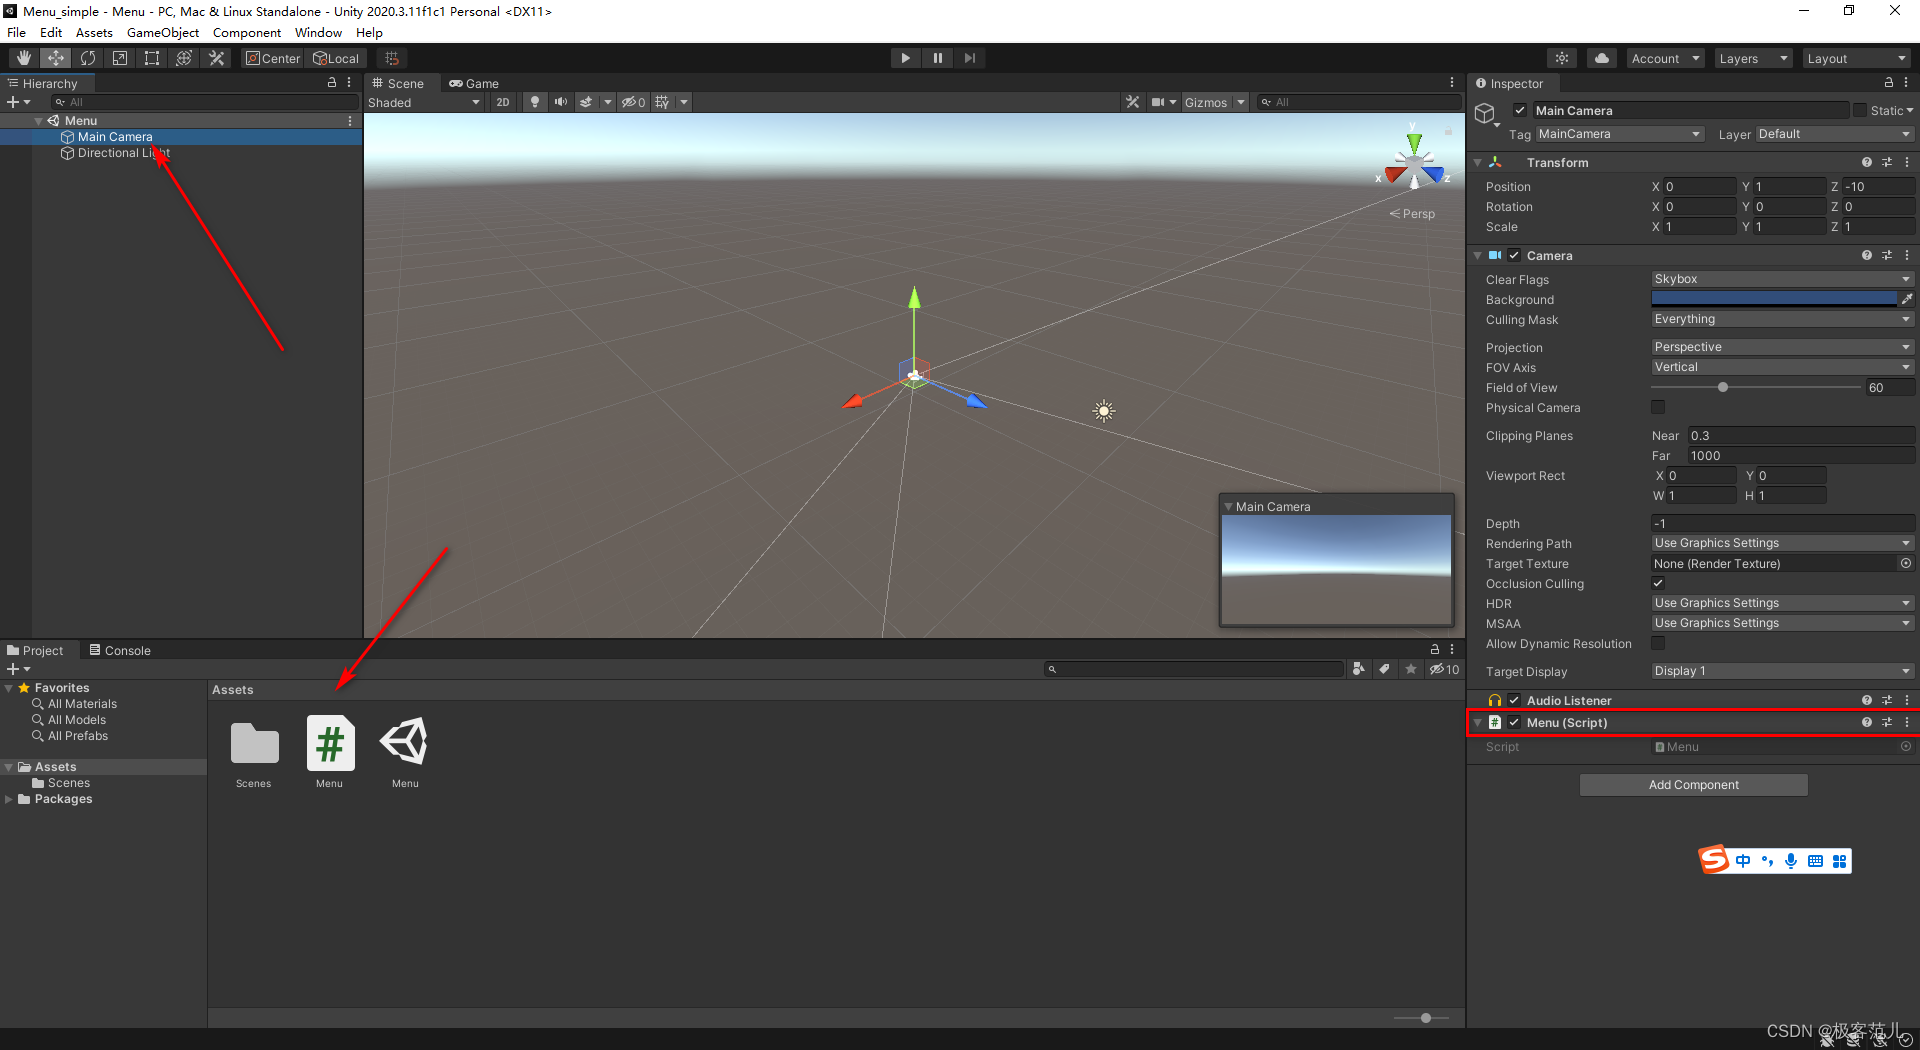The image size is (1920, 1050).
Task: Disable the Menu (Script) checkbox
Action: (x=1514, y=722)
